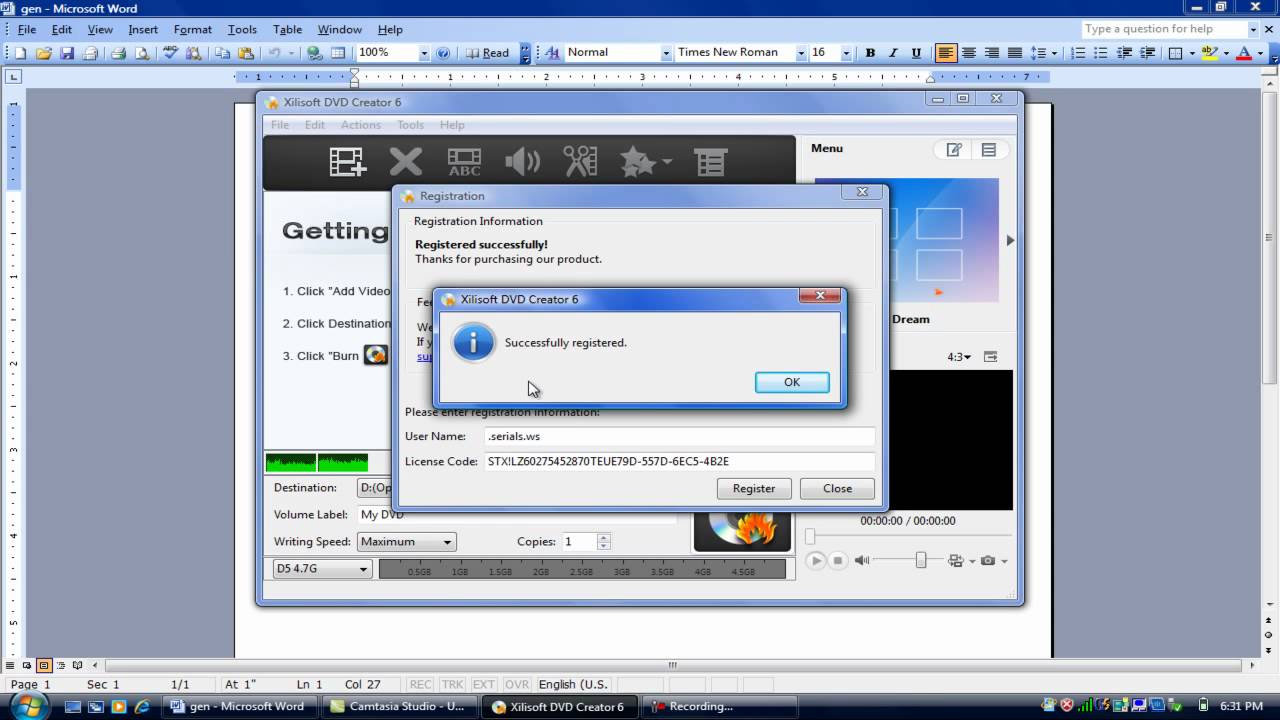This screenshot has height=720, width=1280.
Task: Open the Insert menu in Word
Action: point(143,30)
